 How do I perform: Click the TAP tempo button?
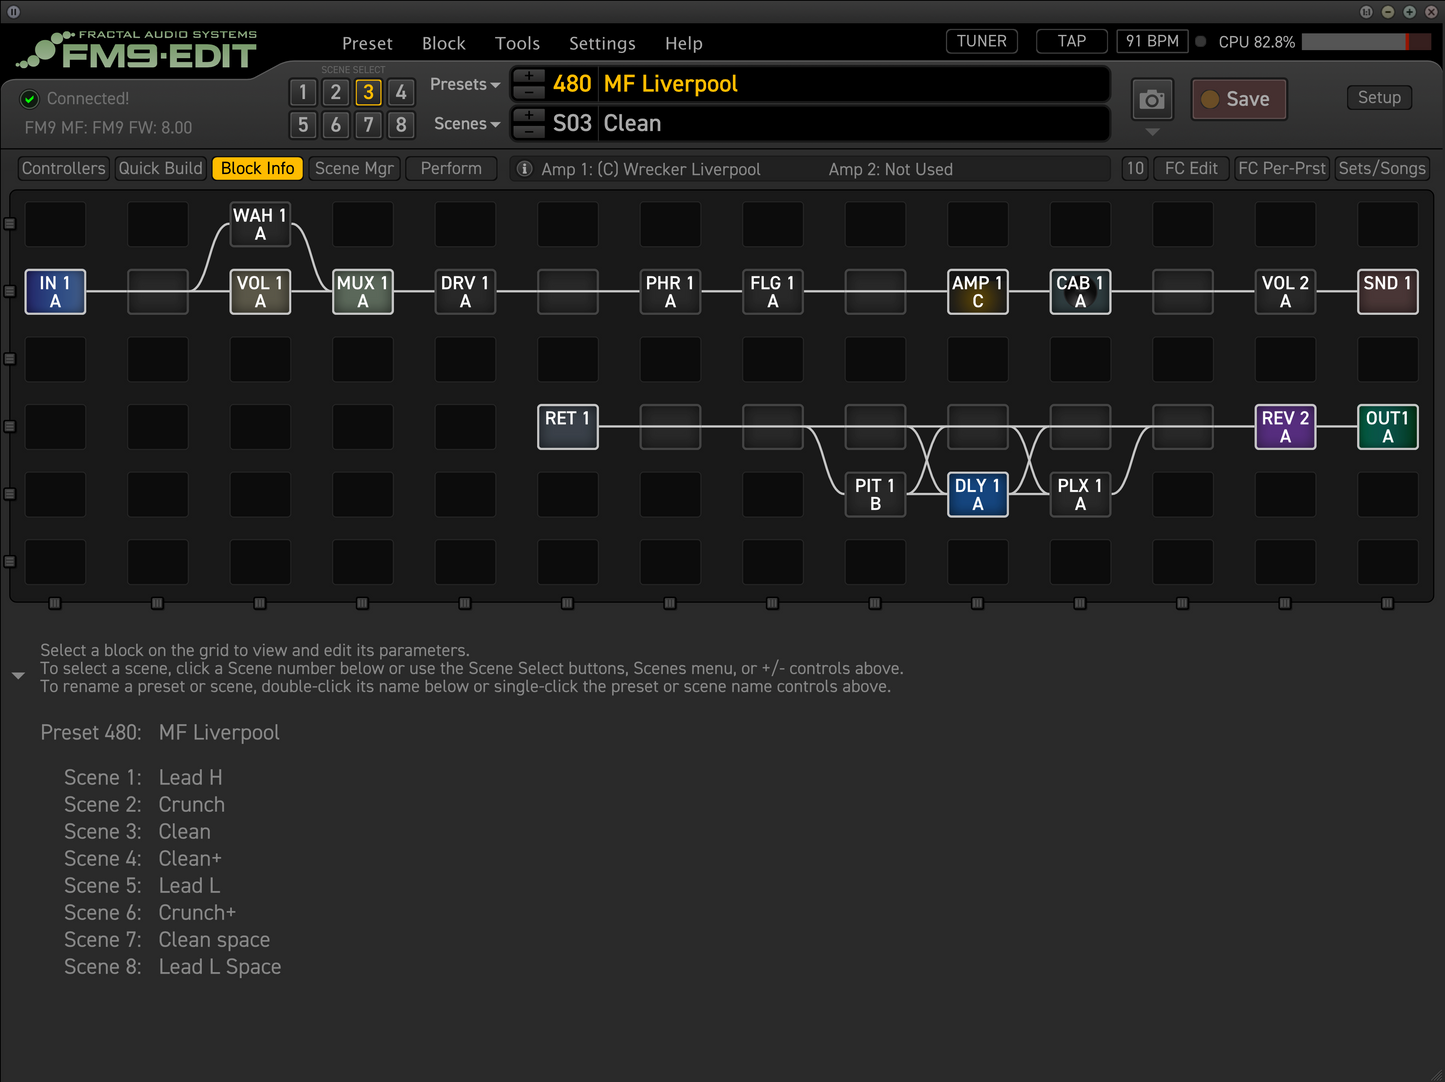click(1072, 41)
